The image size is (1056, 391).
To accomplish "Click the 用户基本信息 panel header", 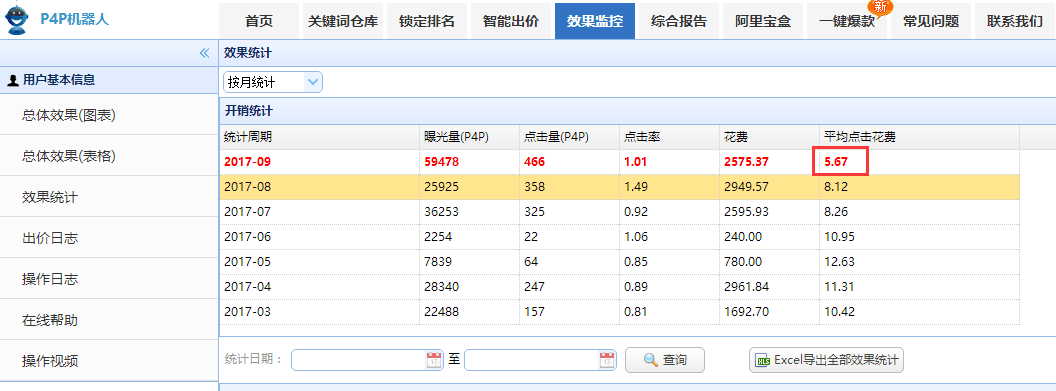I will coord(109,80).
